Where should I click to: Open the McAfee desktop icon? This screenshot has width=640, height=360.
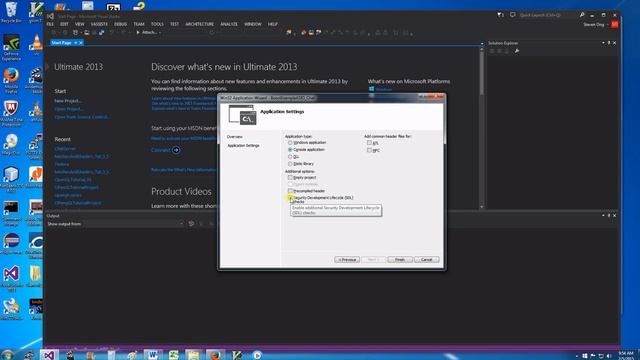tap(11, 113)
